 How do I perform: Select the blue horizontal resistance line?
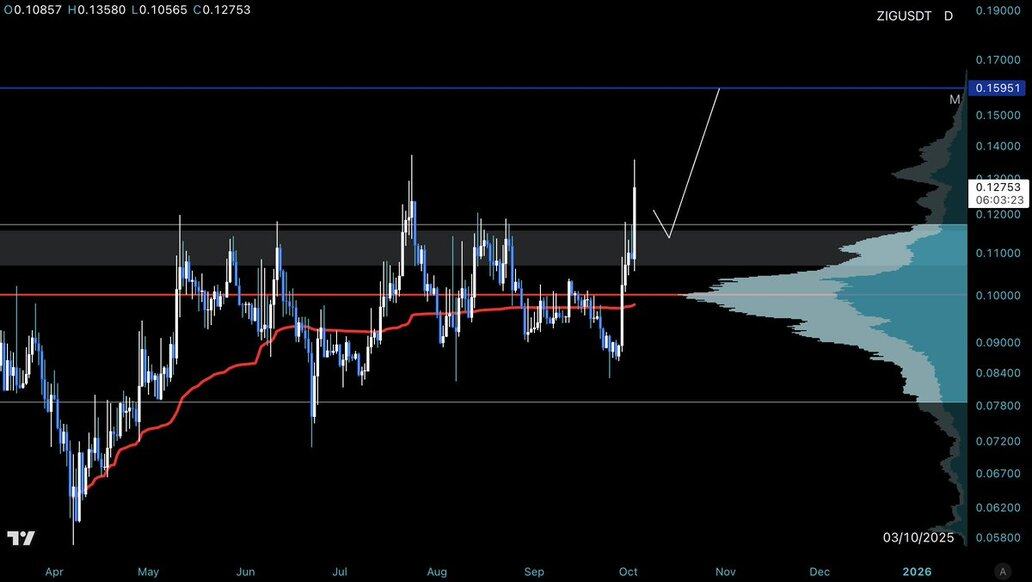click(400, 88)
